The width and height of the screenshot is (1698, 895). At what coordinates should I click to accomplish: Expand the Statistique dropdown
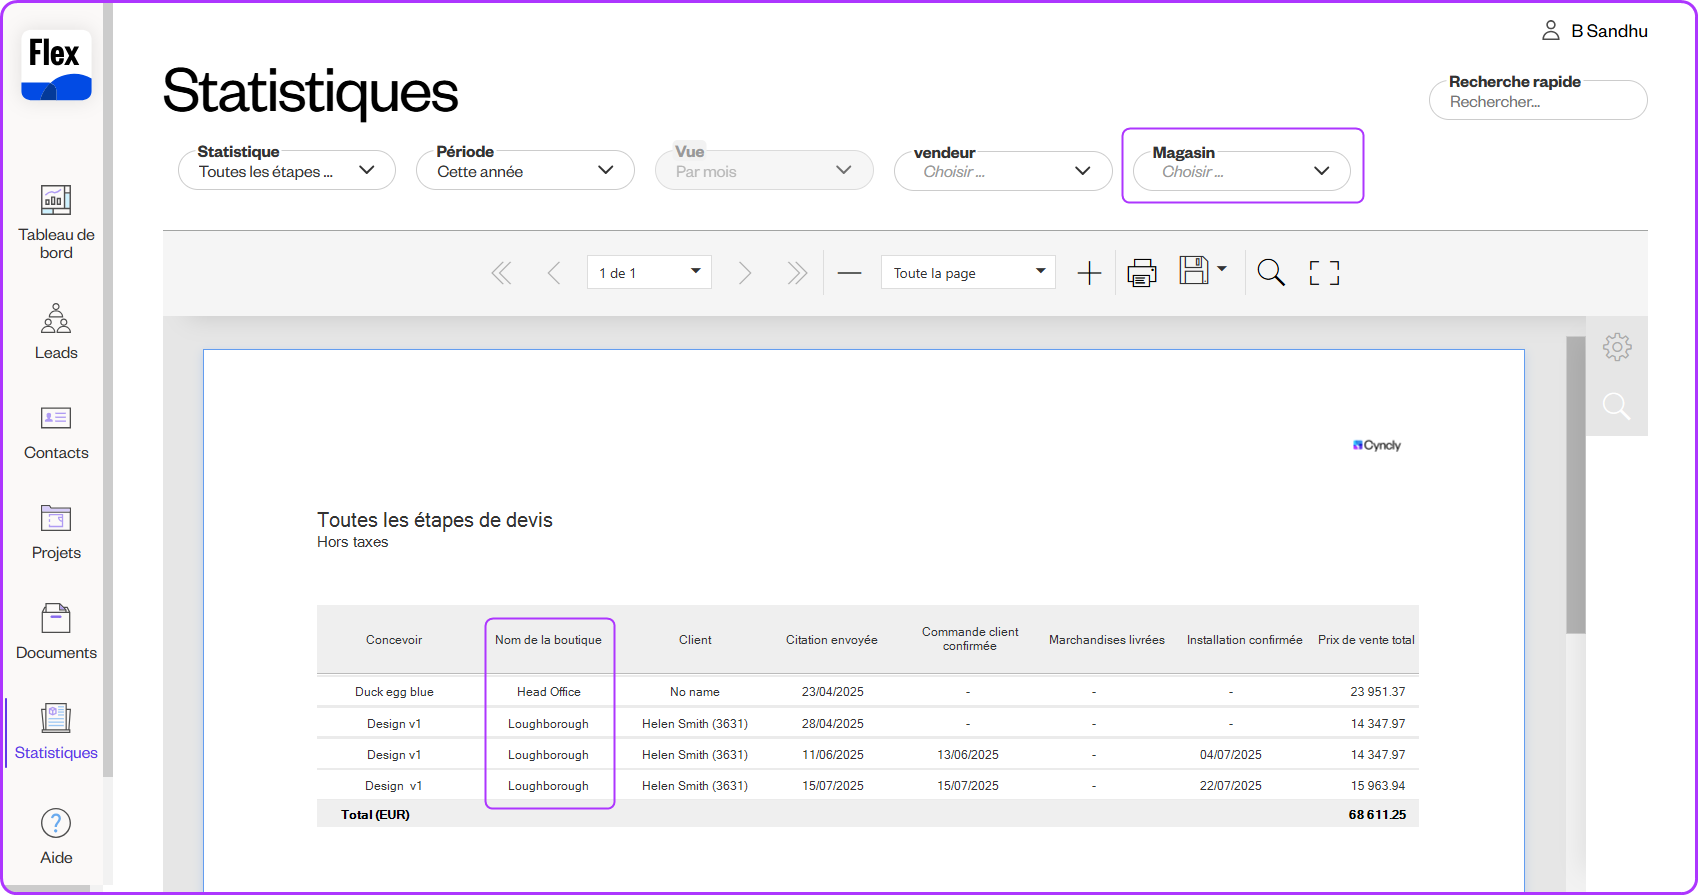pos(286,171)
